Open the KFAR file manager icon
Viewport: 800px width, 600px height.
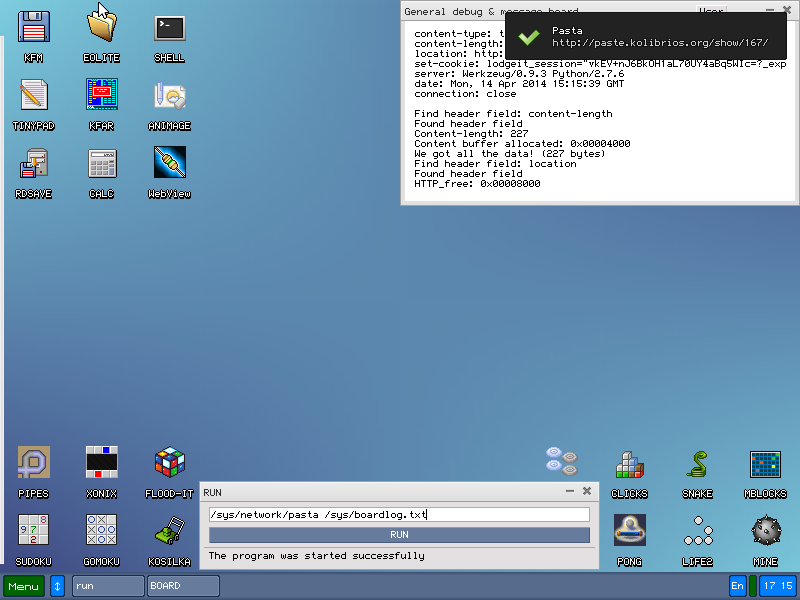coord(101,96)
